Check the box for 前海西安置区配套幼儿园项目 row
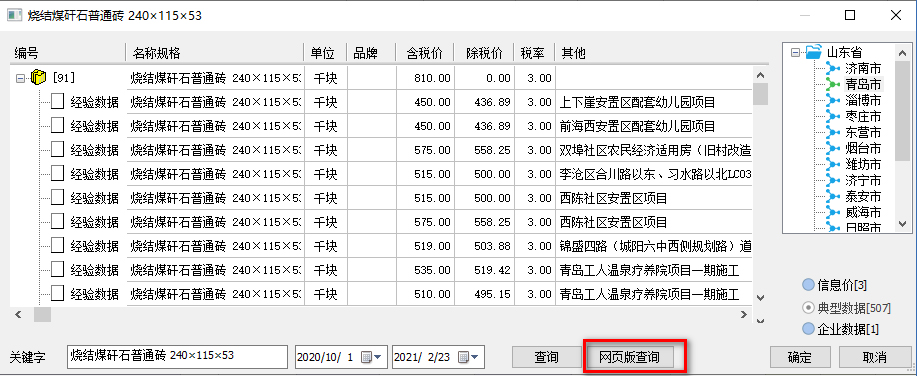 [57, 126]
